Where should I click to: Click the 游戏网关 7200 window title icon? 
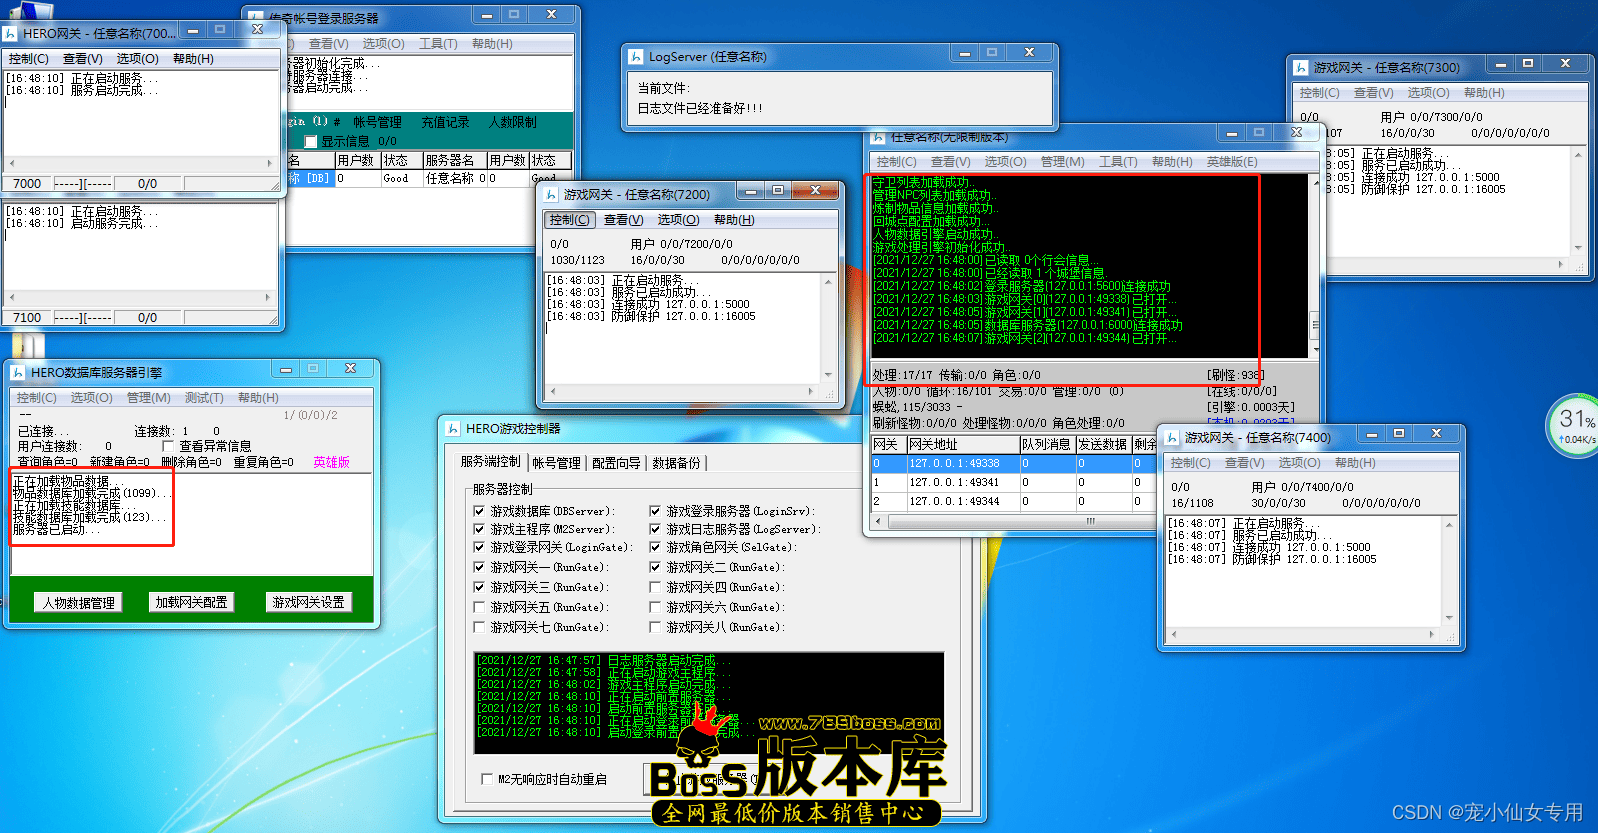coord(550,195)
